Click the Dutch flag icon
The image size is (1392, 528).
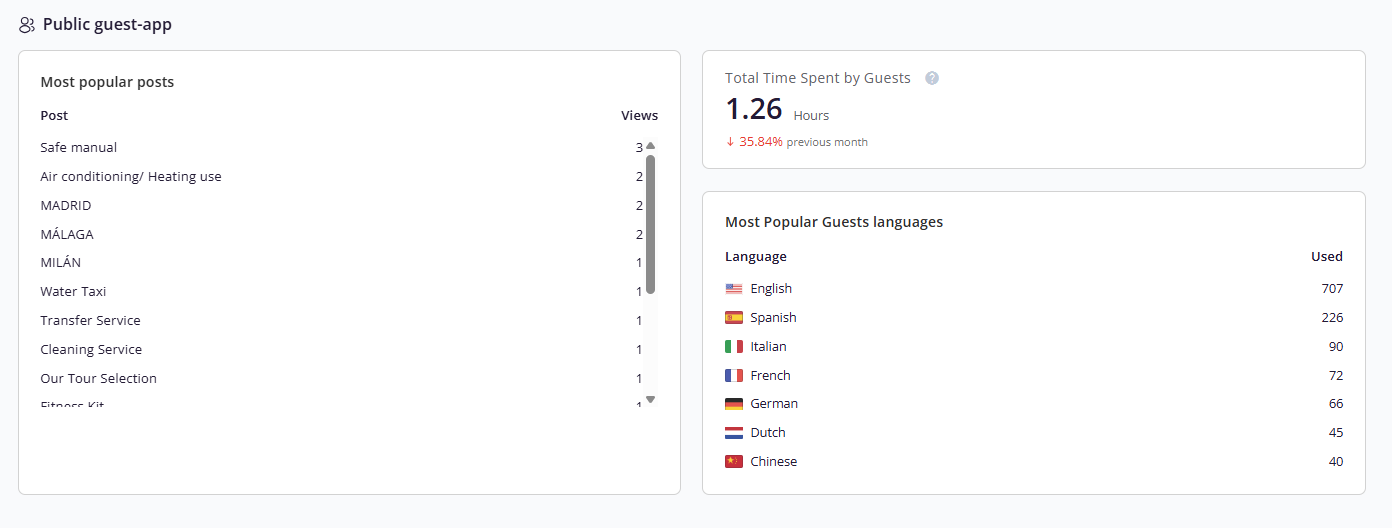[x=734, y=433]
